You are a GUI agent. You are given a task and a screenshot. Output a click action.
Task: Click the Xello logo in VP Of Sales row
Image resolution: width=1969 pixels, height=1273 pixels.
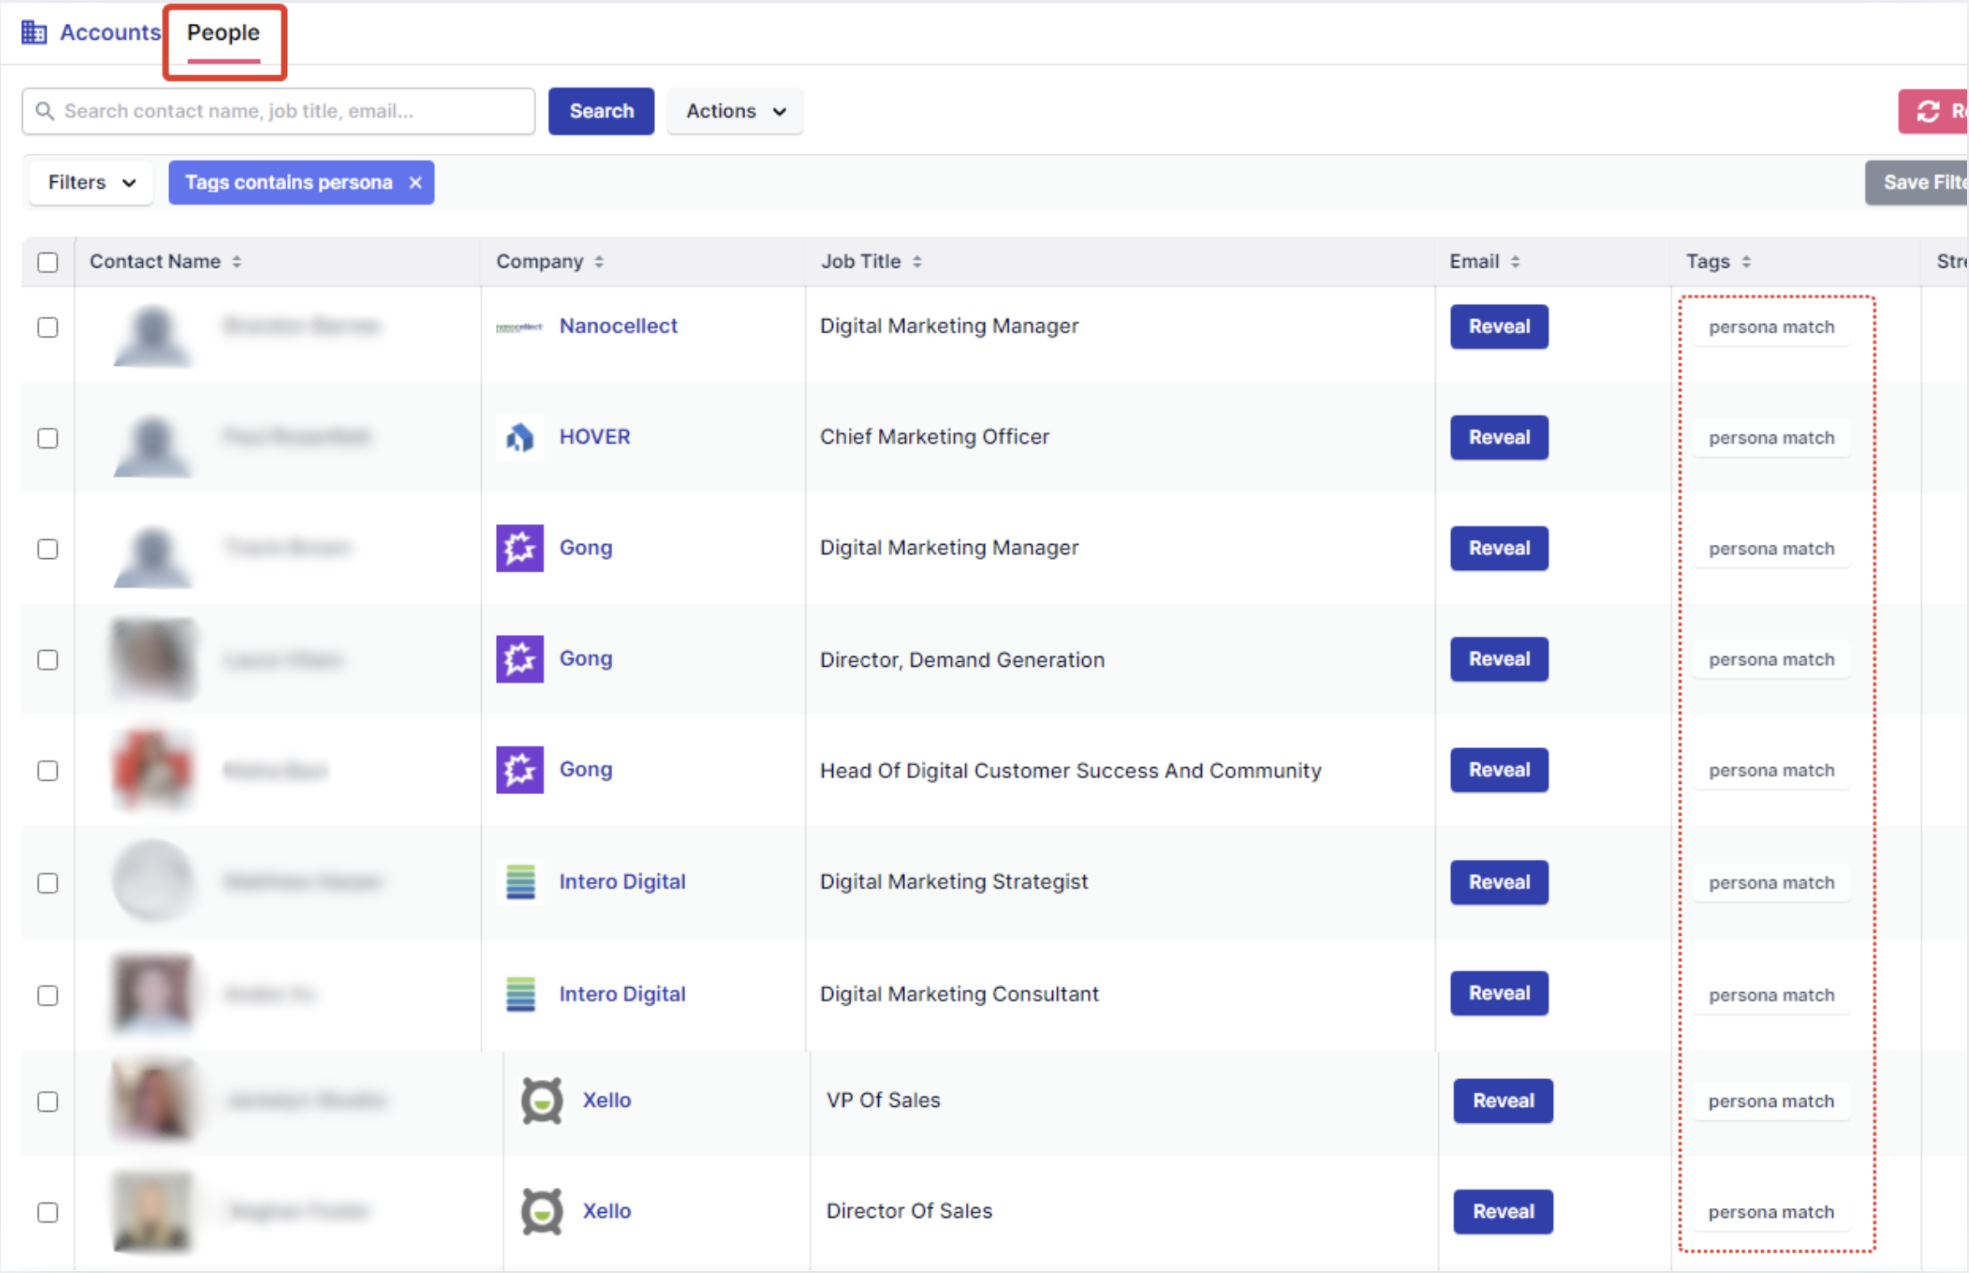click(x=541, y=1100)
